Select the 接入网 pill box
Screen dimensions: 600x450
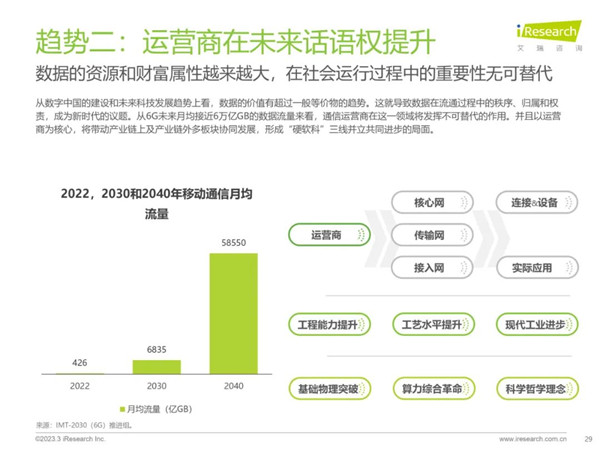tap(432, 267)
